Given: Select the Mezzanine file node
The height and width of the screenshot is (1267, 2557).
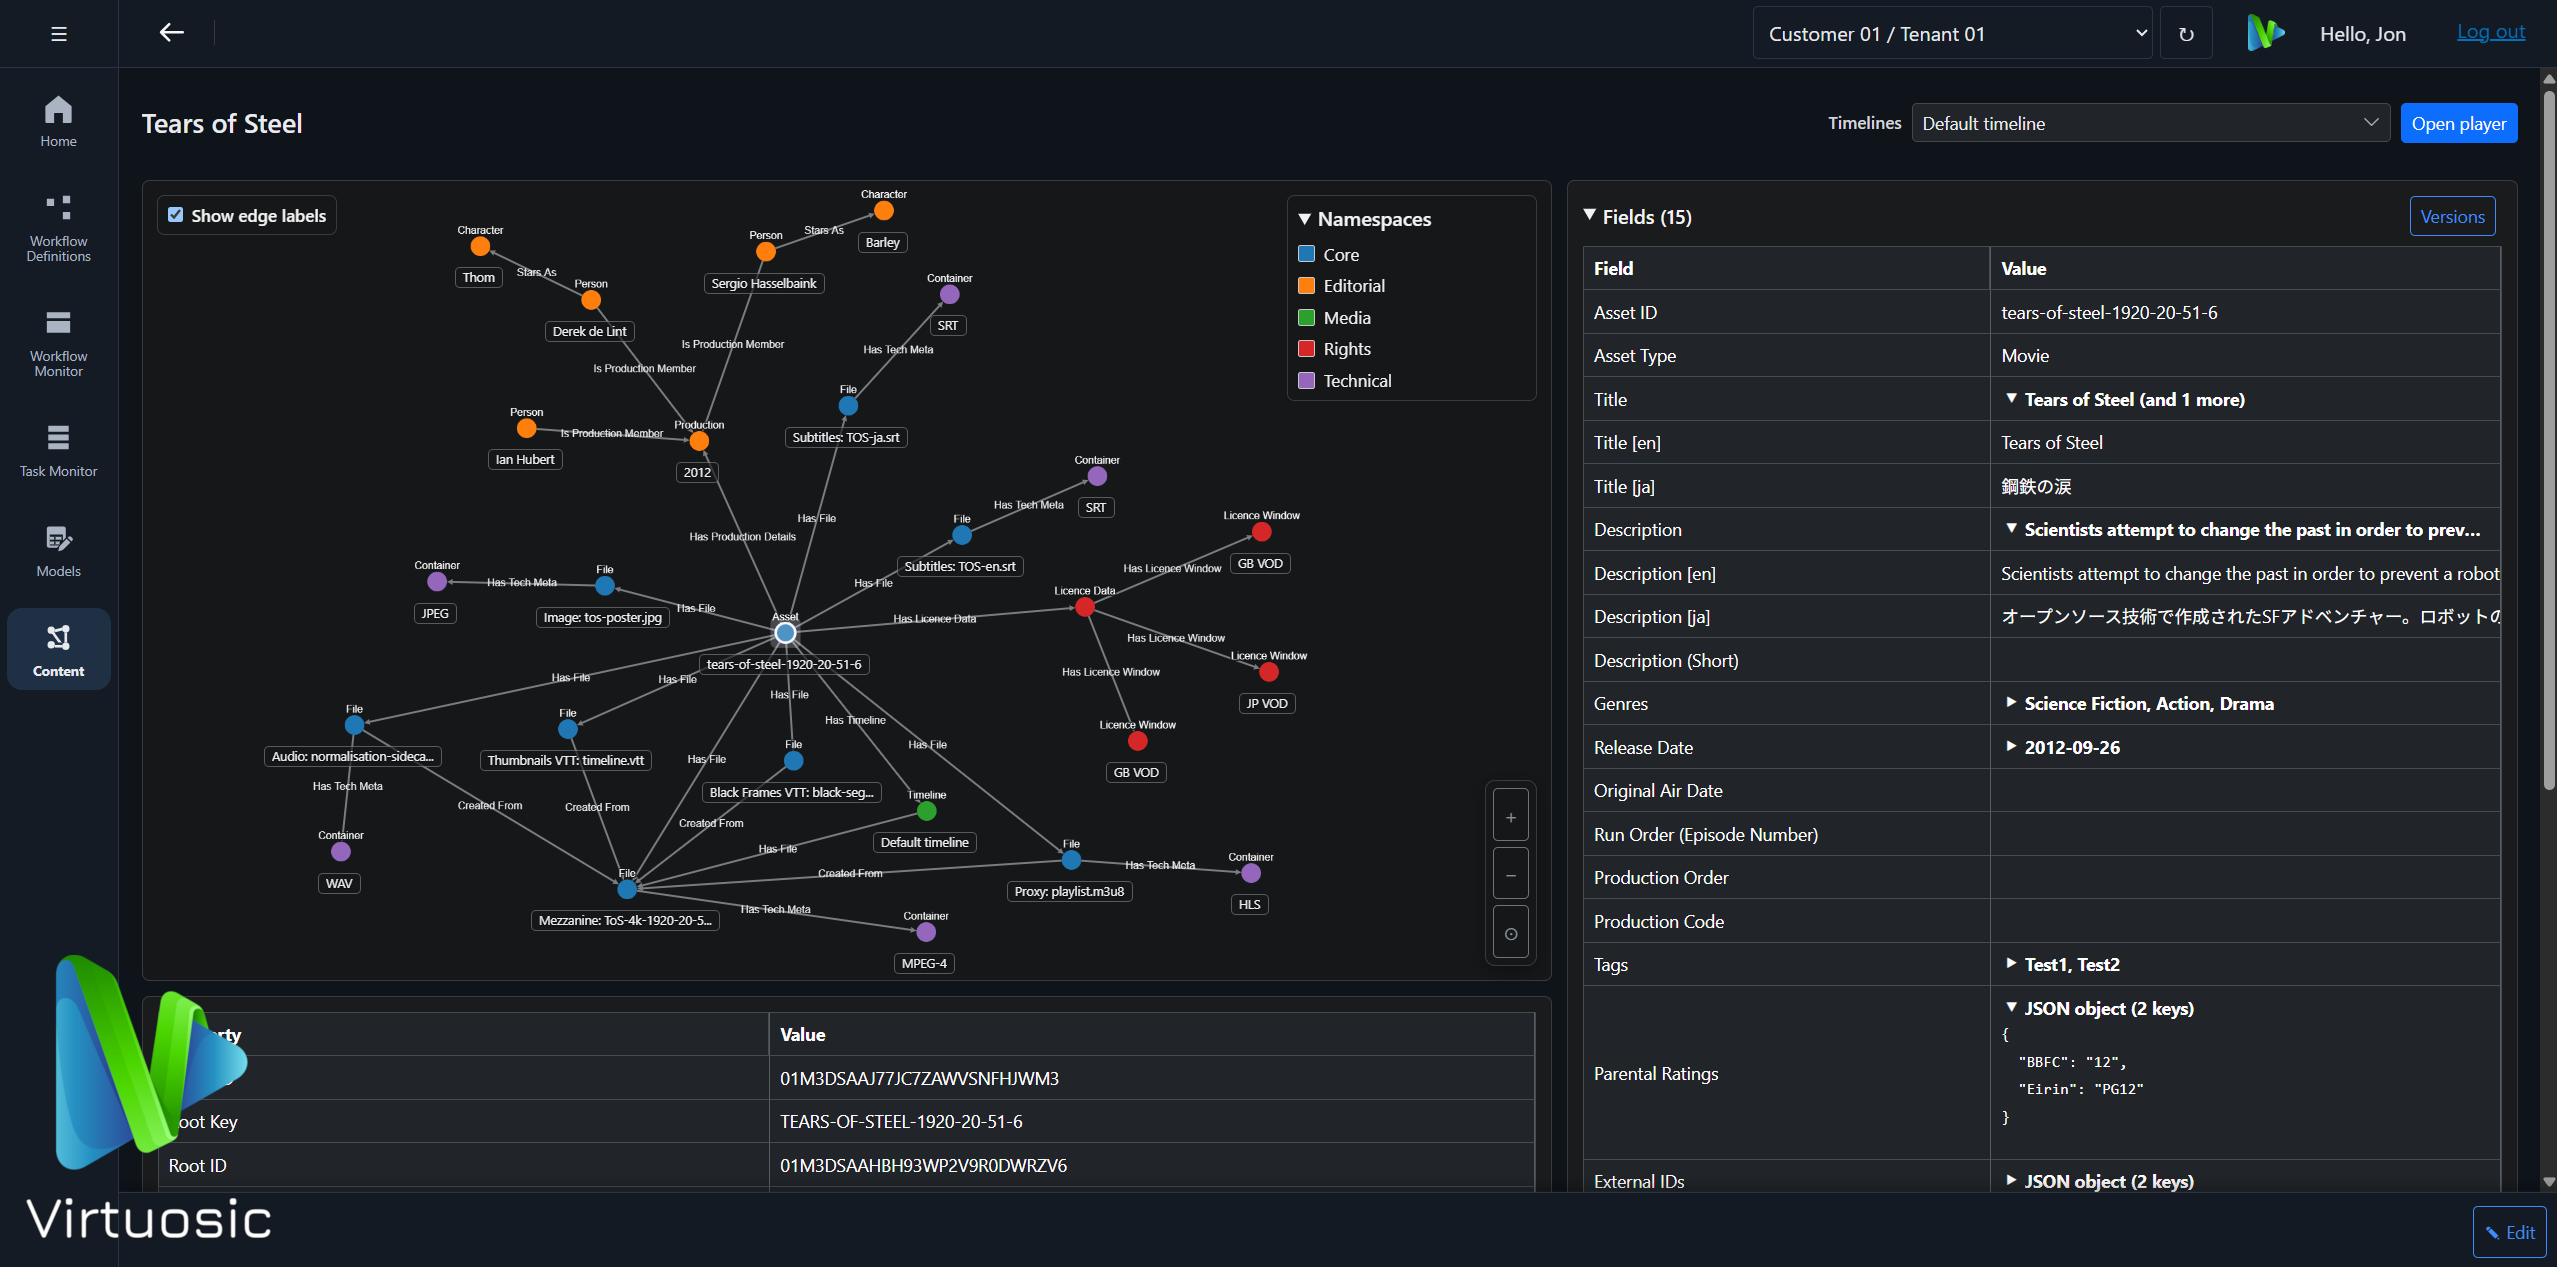Looking at the screenshot, I should pyautogui.click(x=627, y=889).
